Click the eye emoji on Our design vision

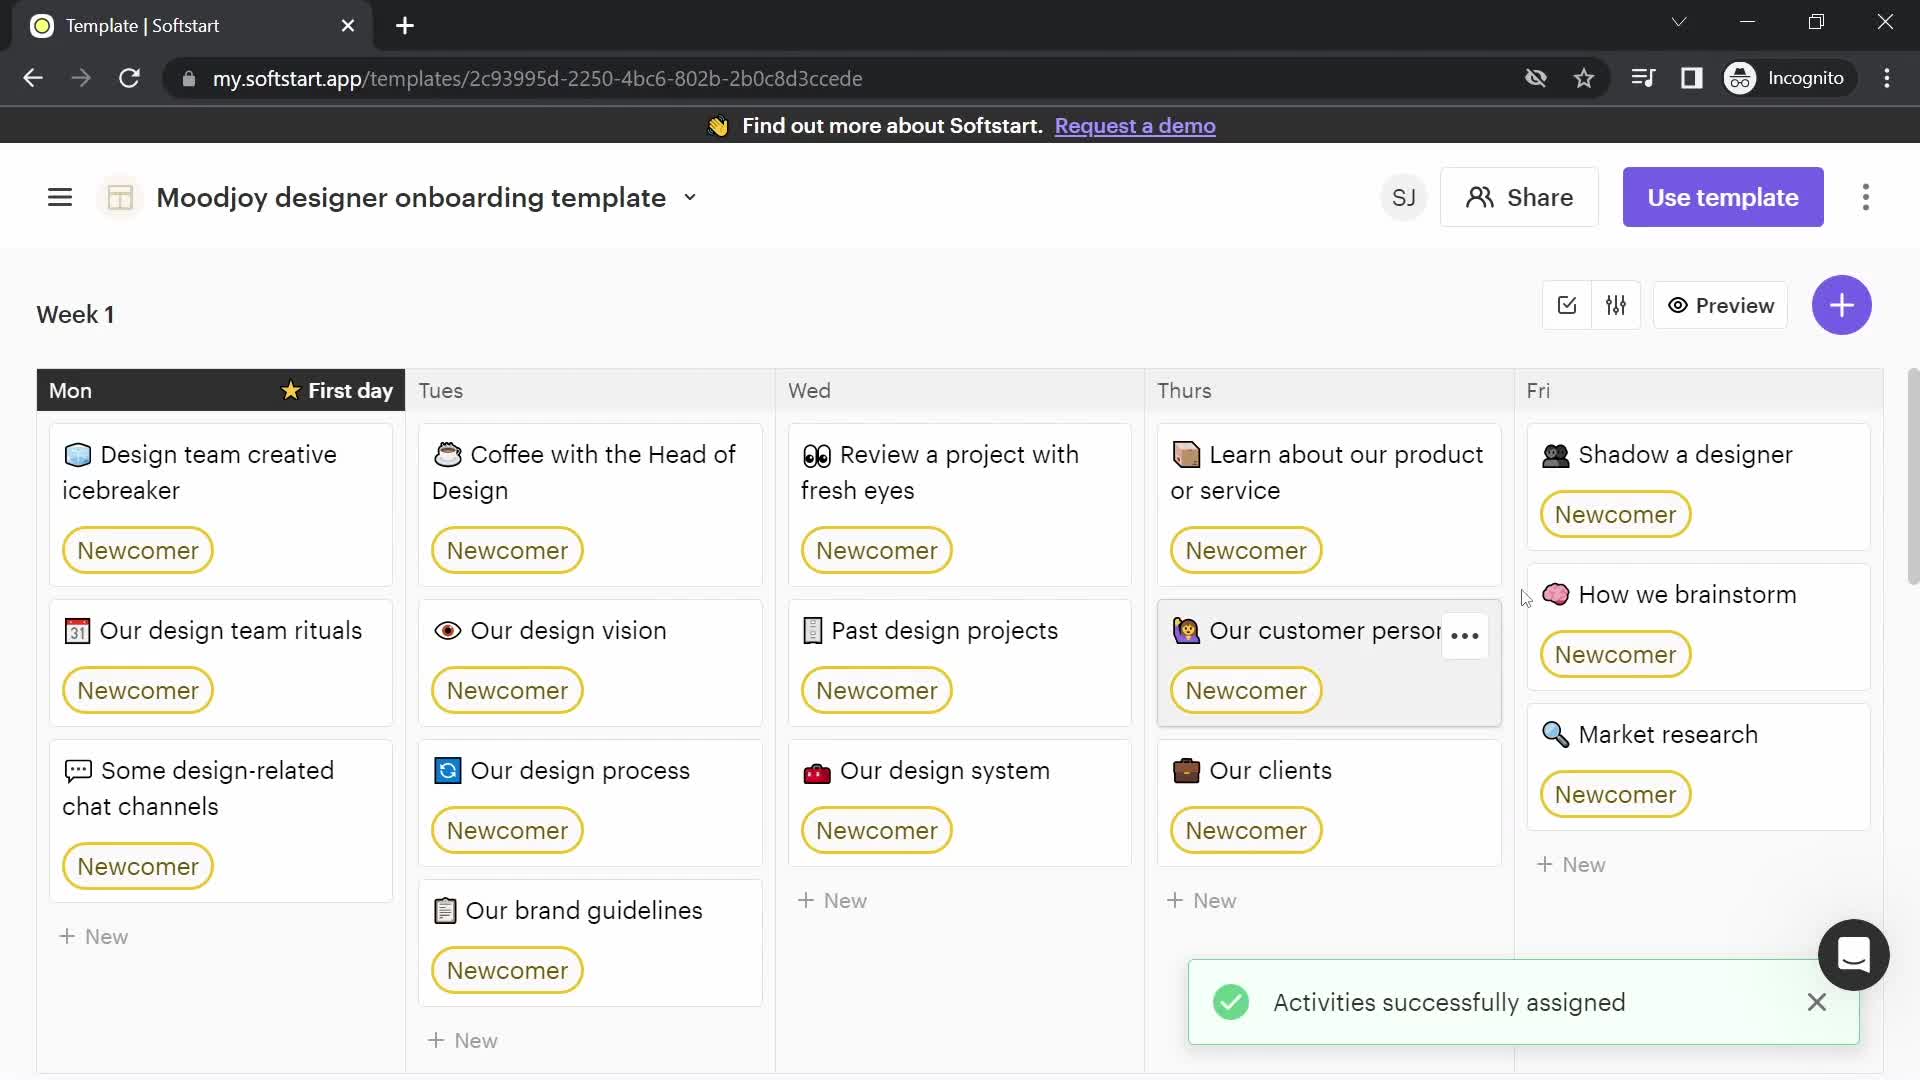click(447, 631)
